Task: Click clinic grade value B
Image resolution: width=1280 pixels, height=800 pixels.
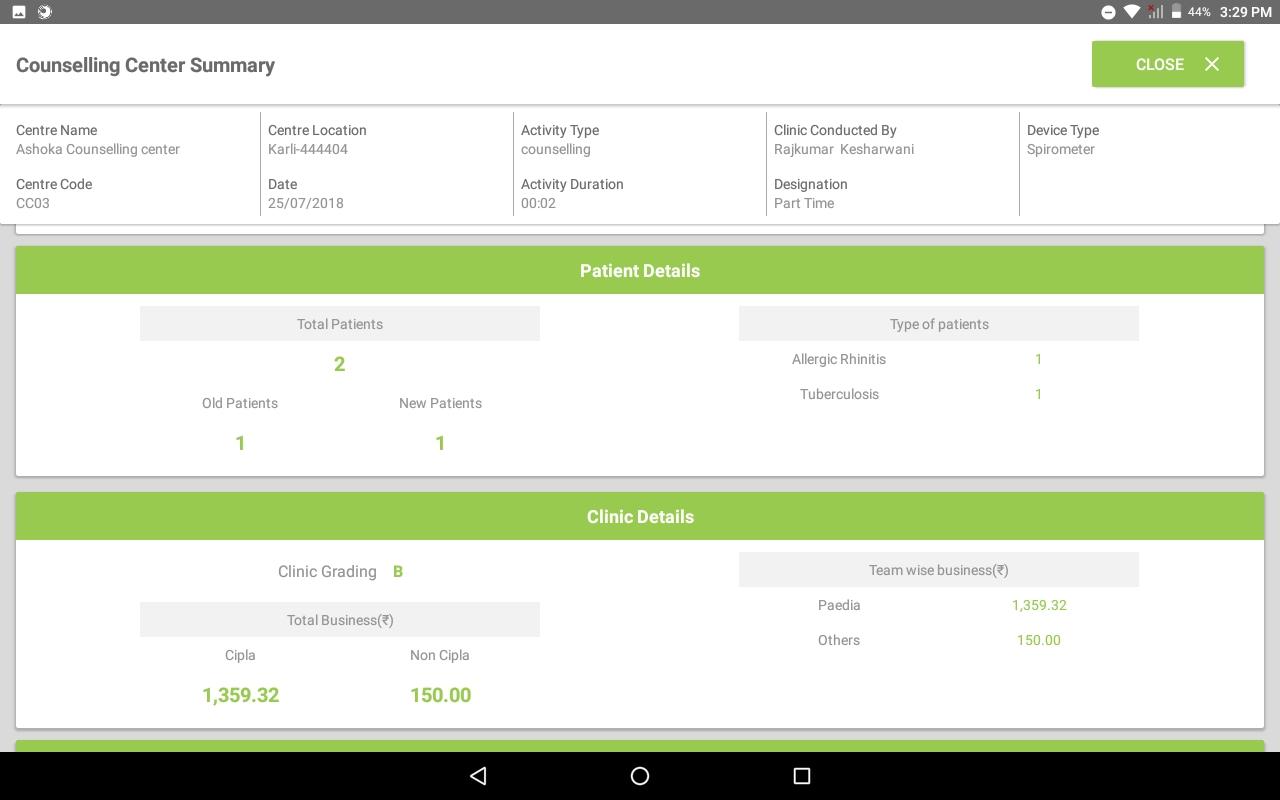Action: click(398, 571)
